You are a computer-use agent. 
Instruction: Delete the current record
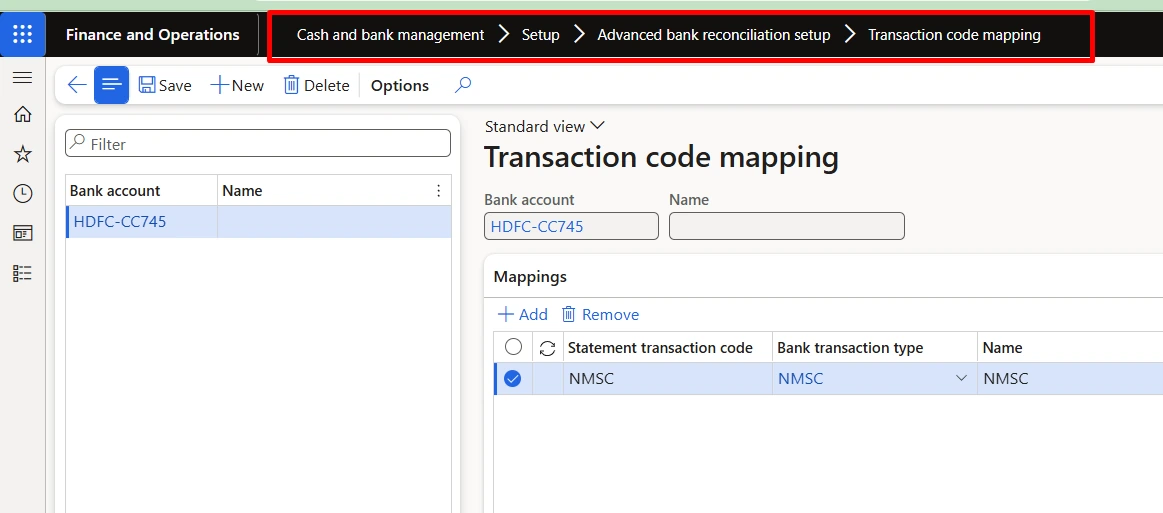tap(316, 85)
